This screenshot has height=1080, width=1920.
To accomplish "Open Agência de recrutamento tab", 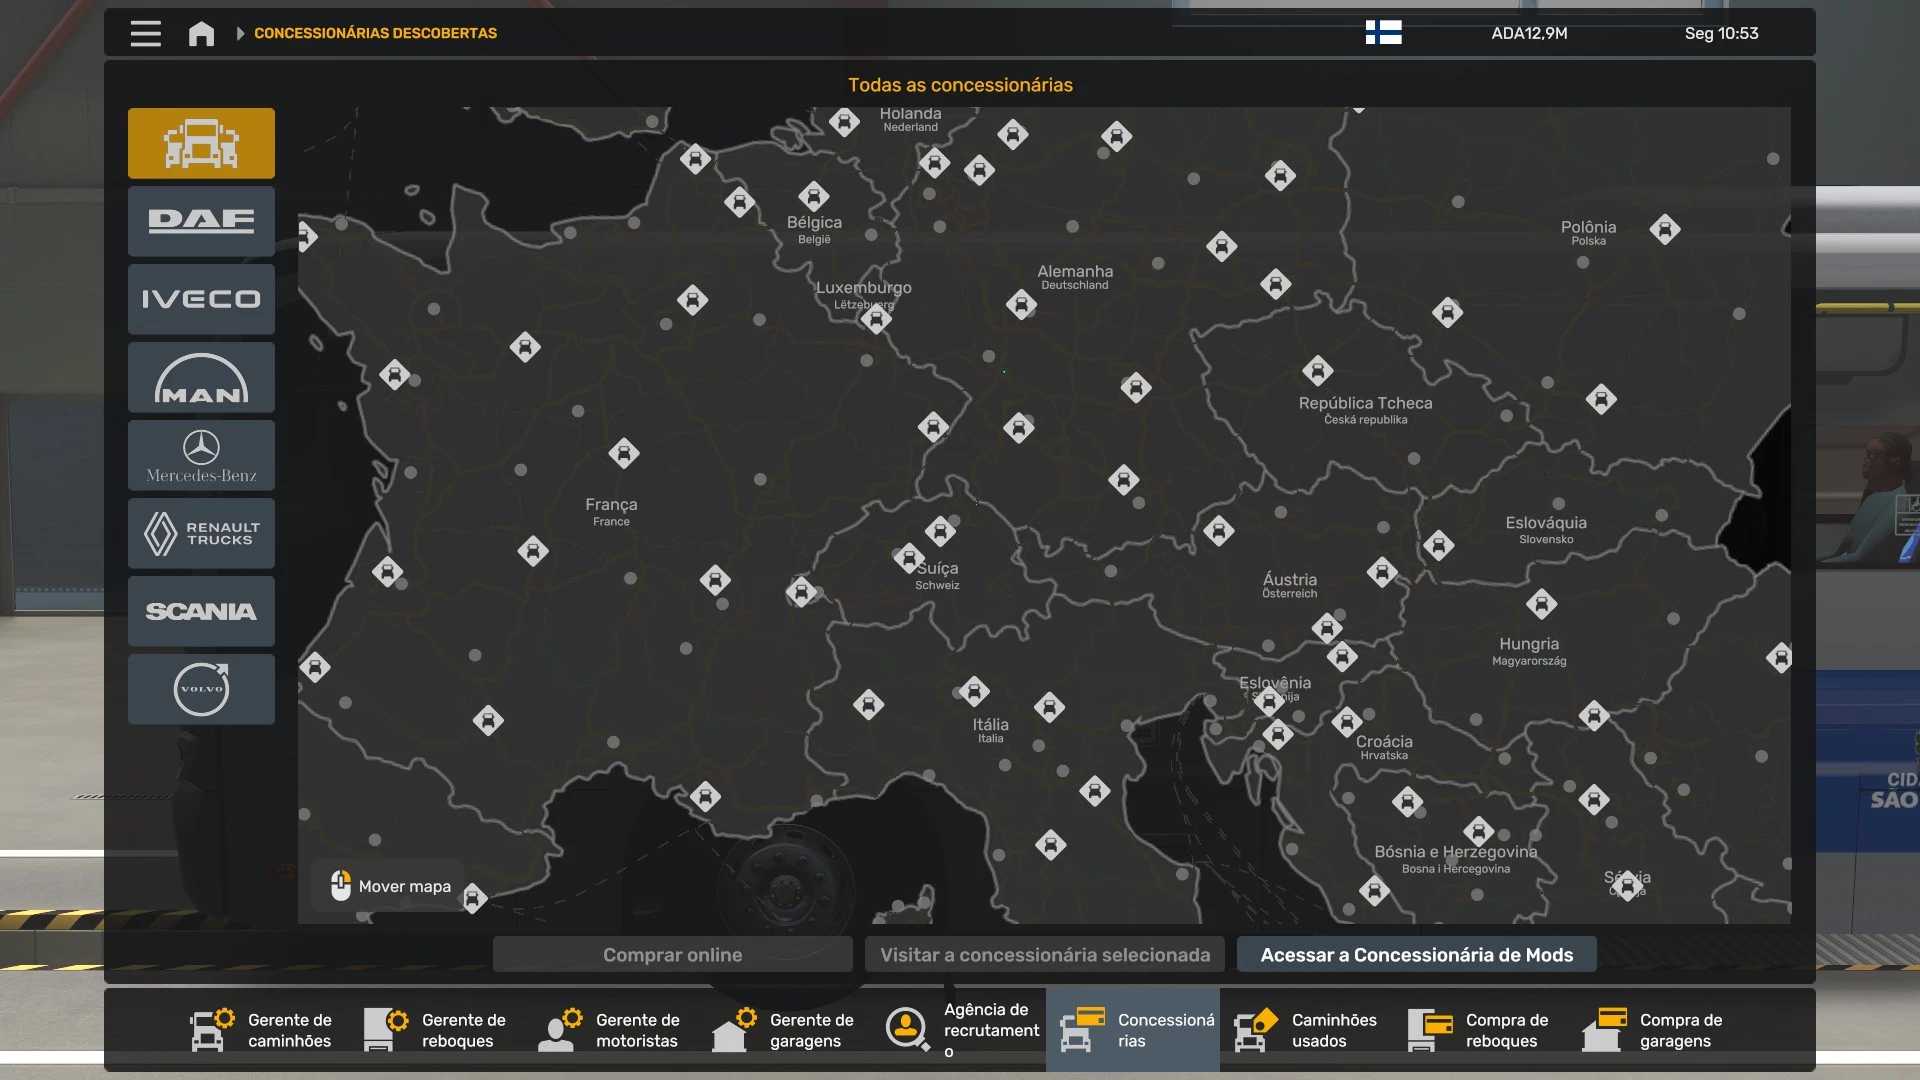I will click(960, 1030).
